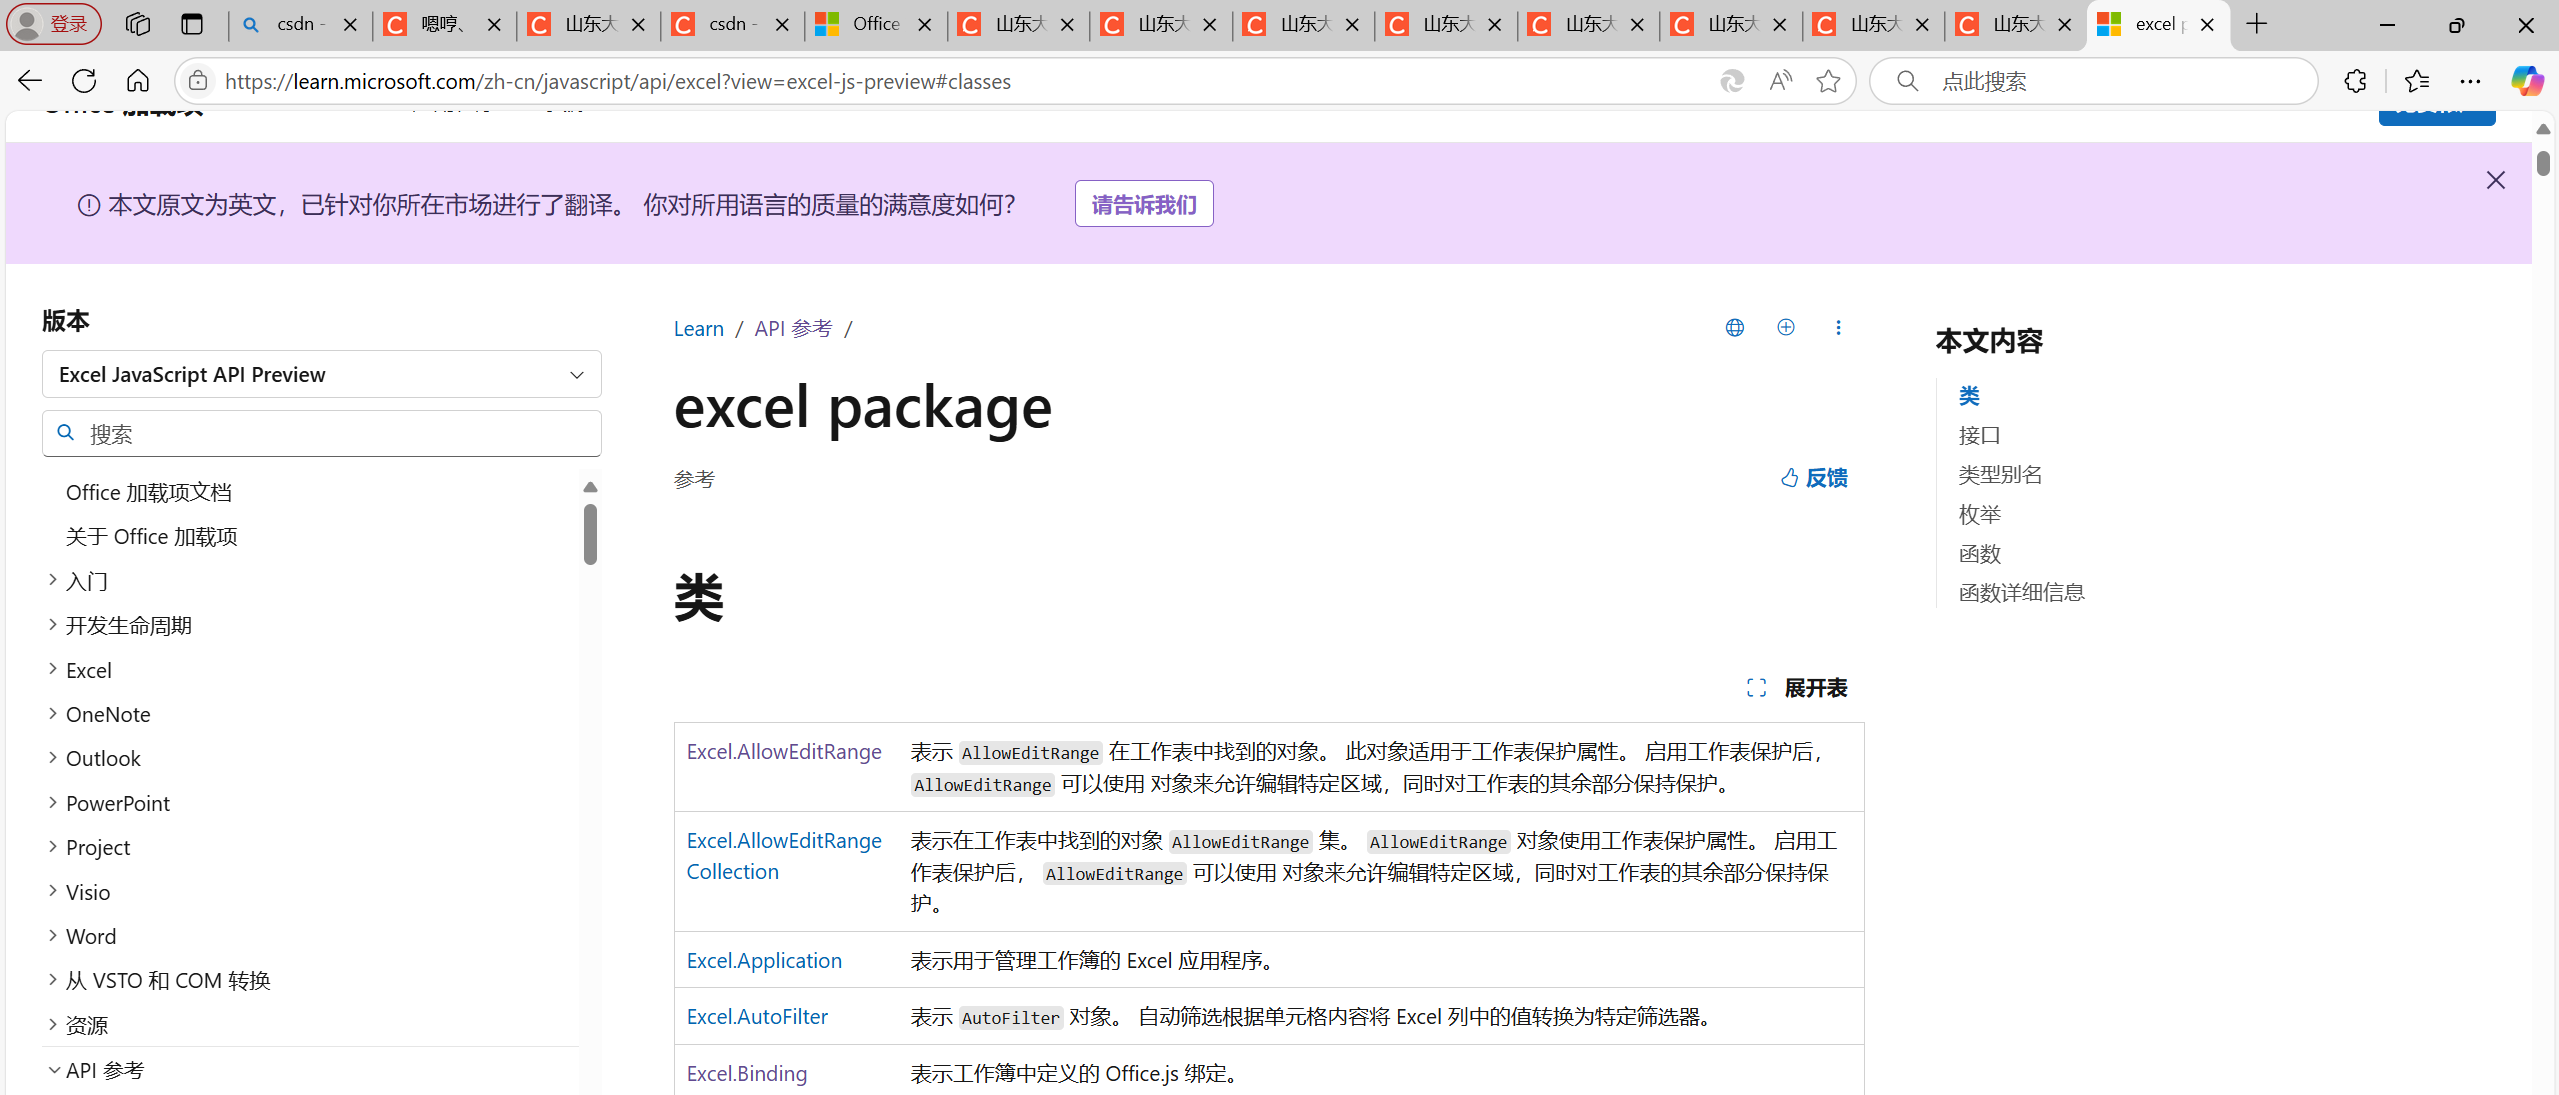Open the browser home page icon
This screenshot has height=1095, width=2559.
pos(138,81)
